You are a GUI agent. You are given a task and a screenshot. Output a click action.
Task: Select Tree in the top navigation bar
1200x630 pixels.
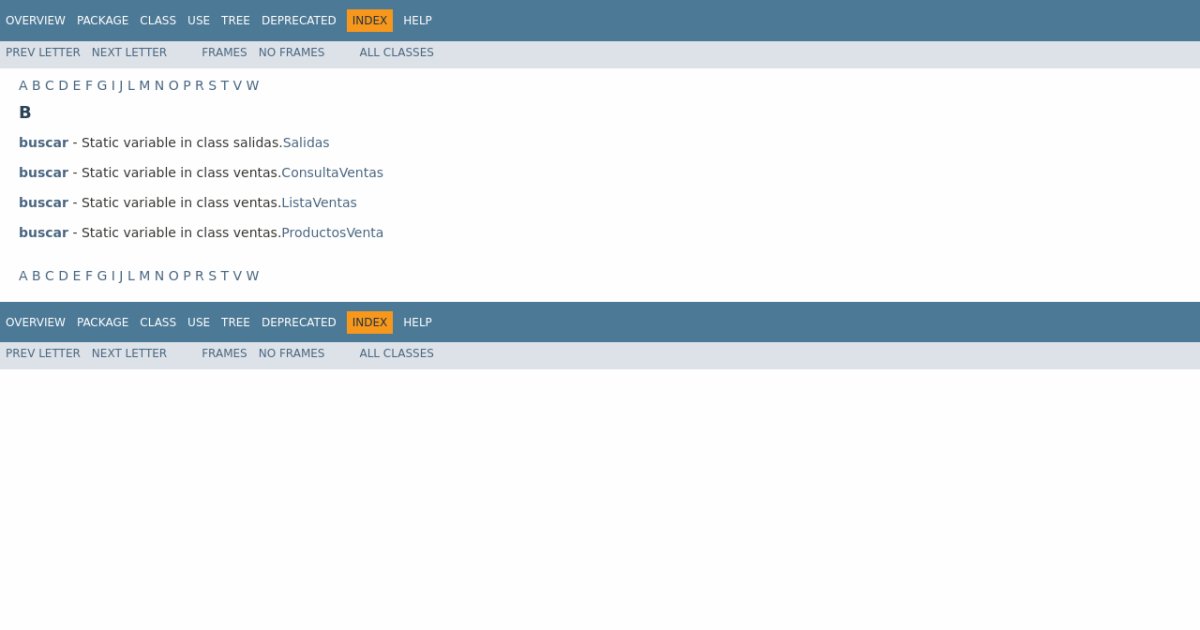click(235, 20)
